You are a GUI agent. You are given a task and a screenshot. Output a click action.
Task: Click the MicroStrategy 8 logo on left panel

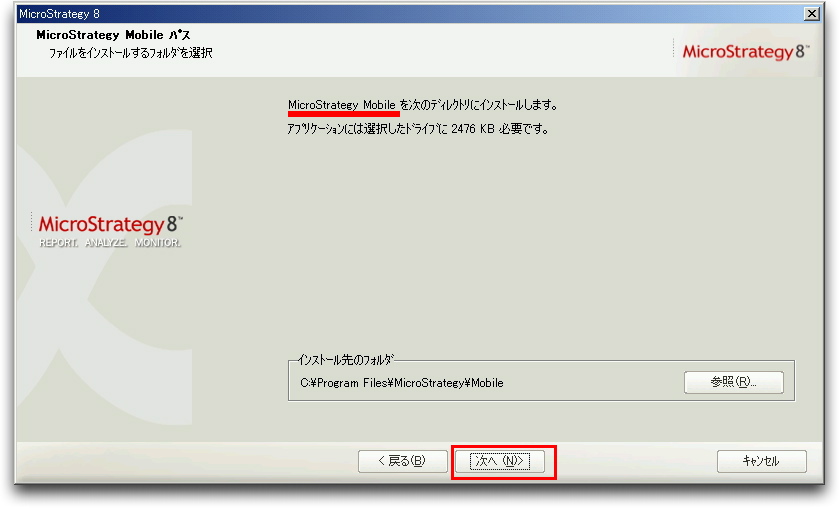110,224
